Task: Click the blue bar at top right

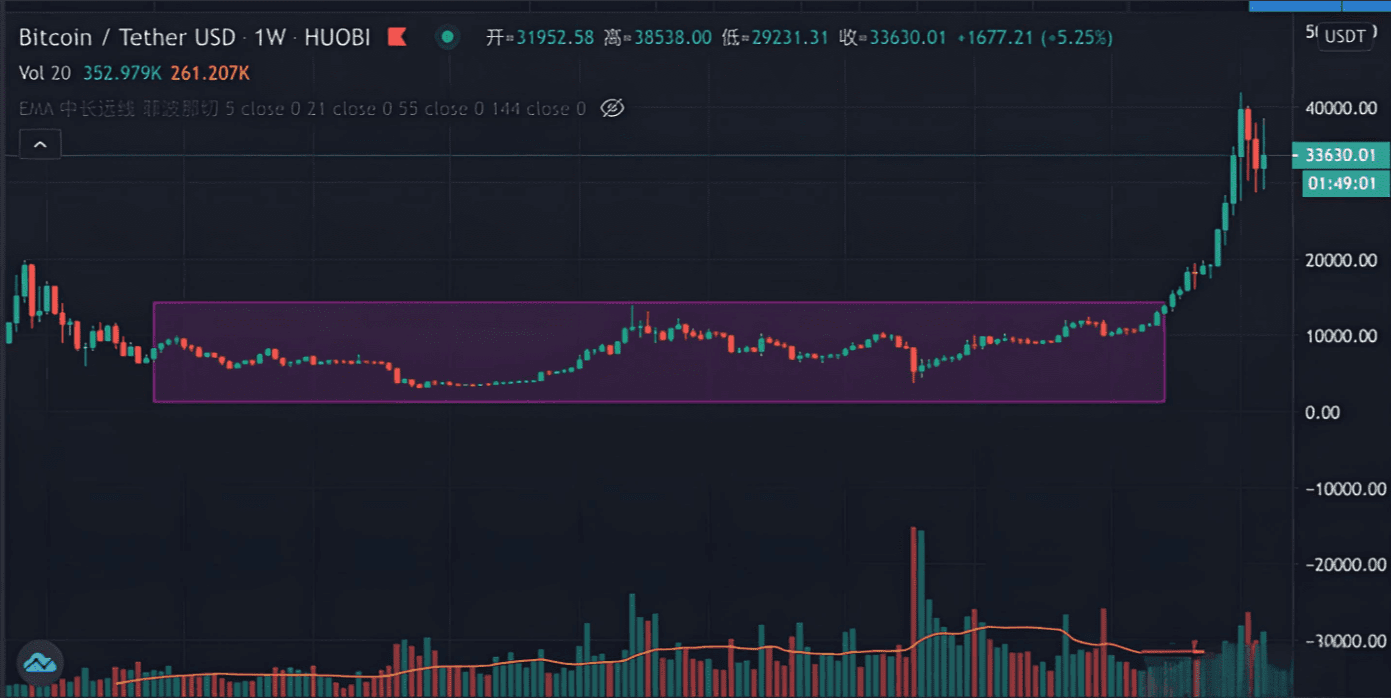Action: tap(1320, 5)
